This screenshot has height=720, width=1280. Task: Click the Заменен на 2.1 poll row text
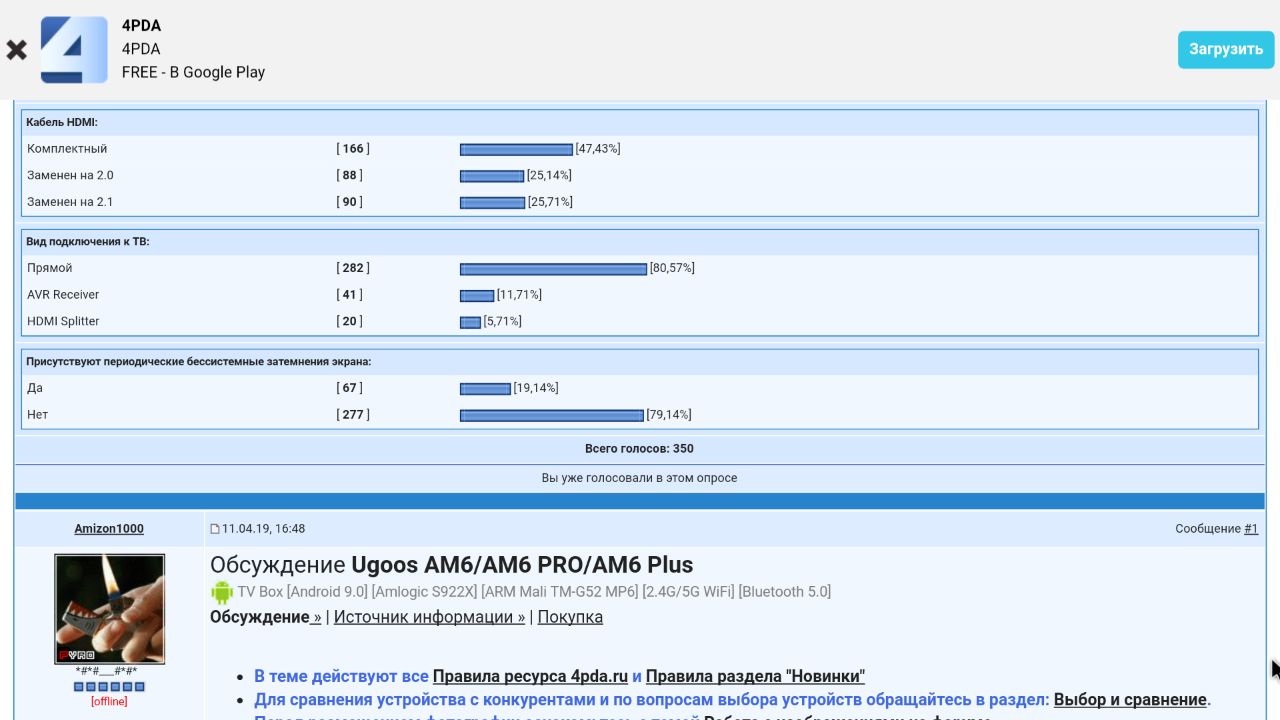point(70,202)
